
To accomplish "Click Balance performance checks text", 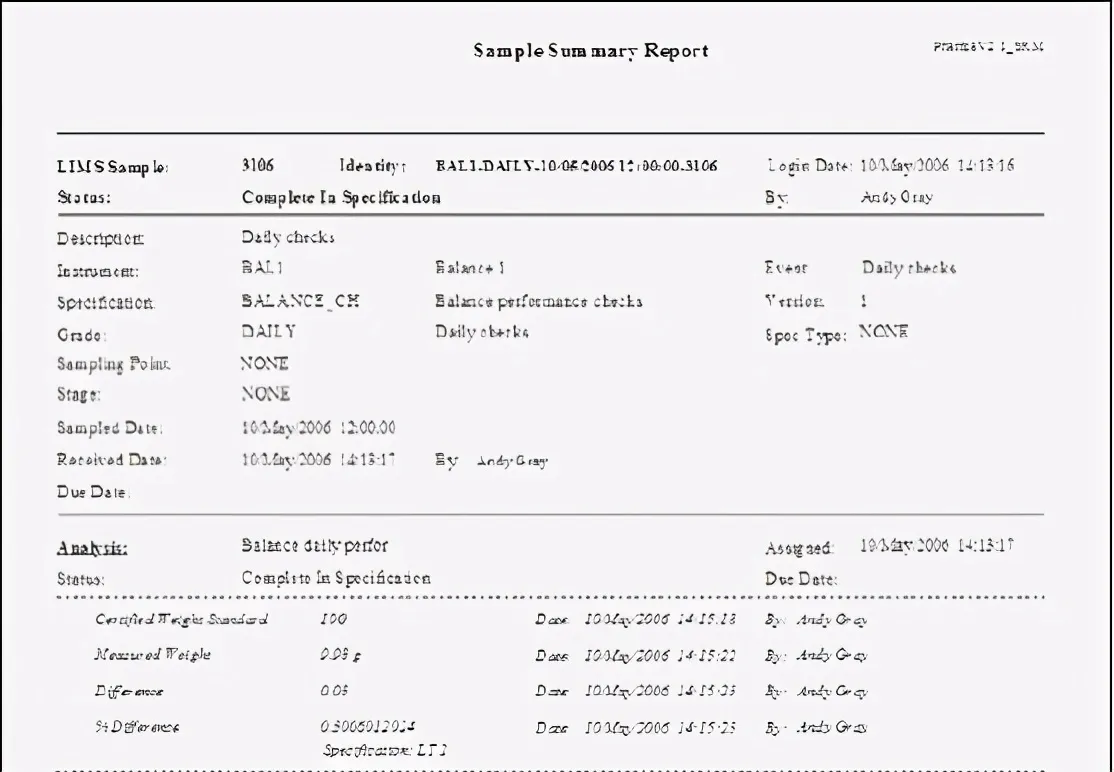I will pos(539,301).
